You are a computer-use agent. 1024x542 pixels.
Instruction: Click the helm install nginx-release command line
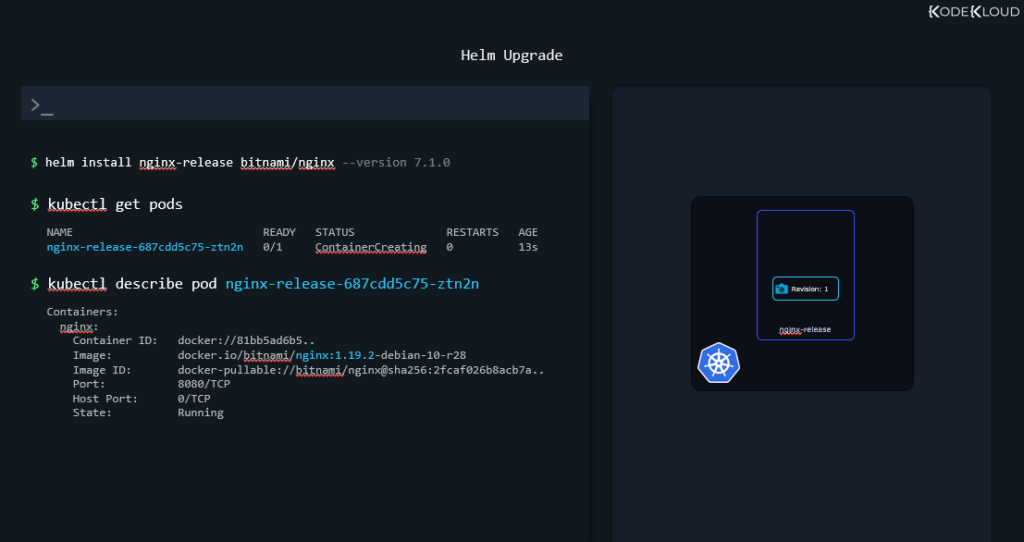[240, 163]
